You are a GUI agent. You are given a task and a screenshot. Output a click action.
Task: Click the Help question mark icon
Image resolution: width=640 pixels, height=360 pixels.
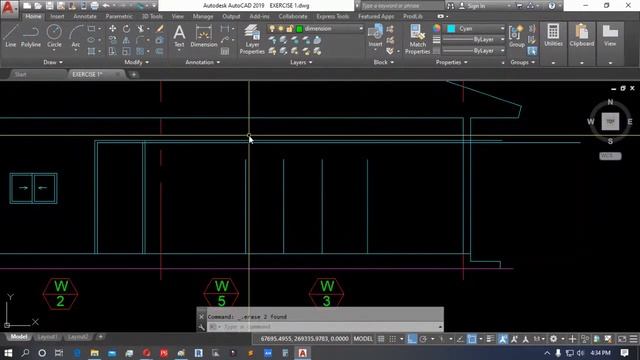coord(551,6)
